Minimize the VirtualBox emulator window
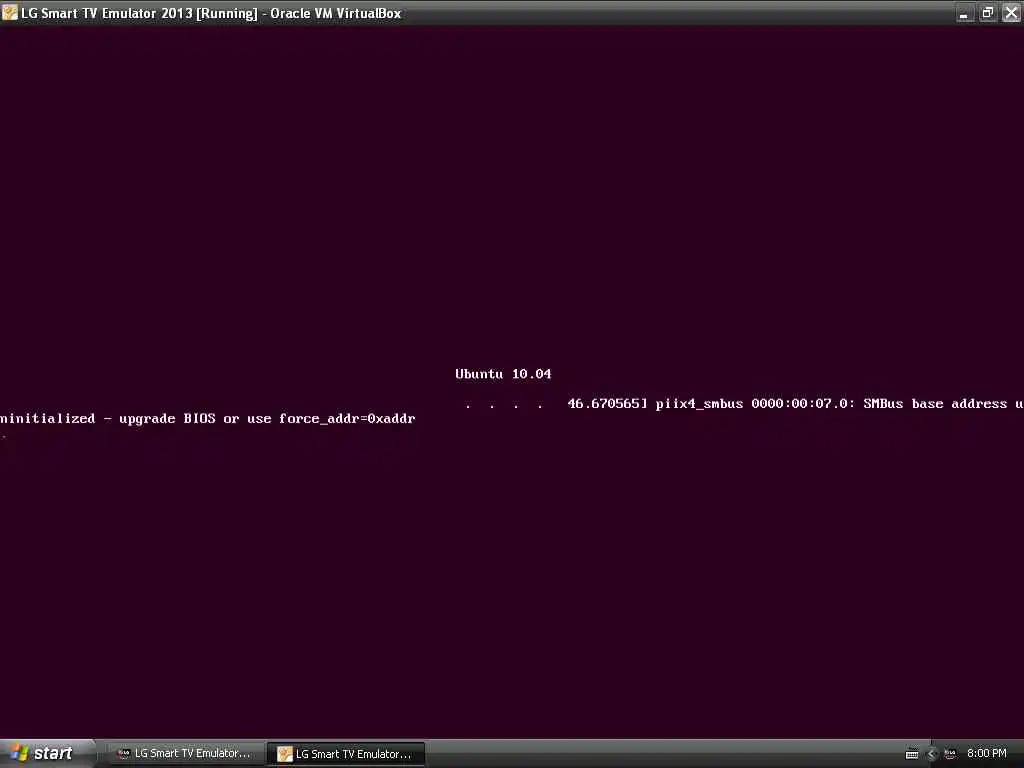Viewport: 1024px width, 768px height. 964,13
